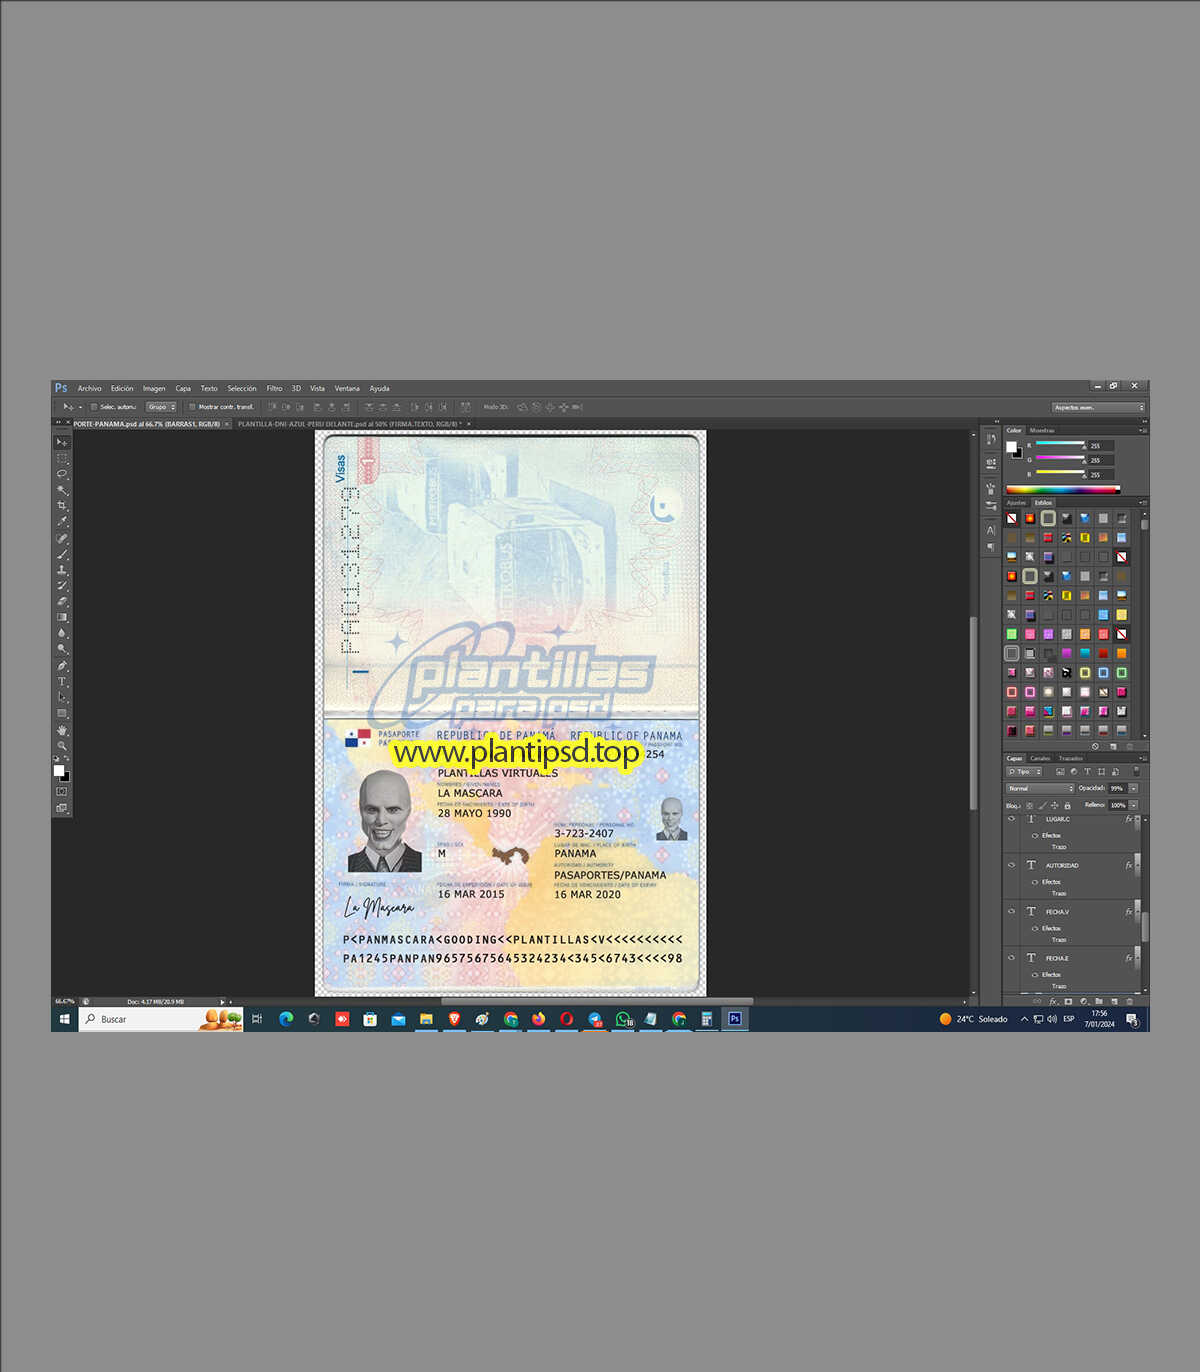This screenshot has width=1200, height=1372.
Task: Open the workspace switcher dropdown
Action: tap(1098, 407)
